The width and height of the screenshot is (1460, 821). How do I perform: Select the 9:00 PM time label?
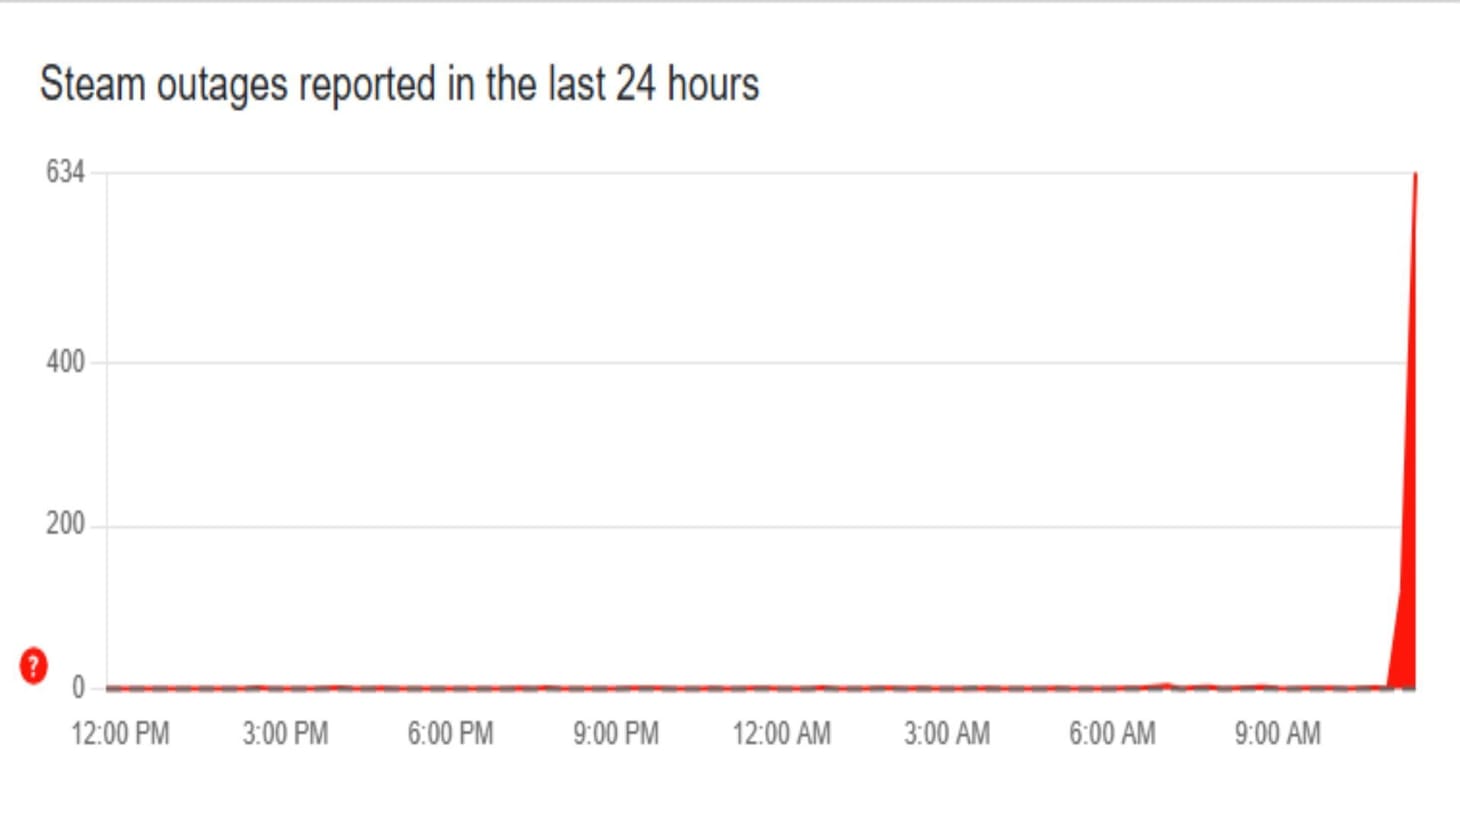coord(616,734)
